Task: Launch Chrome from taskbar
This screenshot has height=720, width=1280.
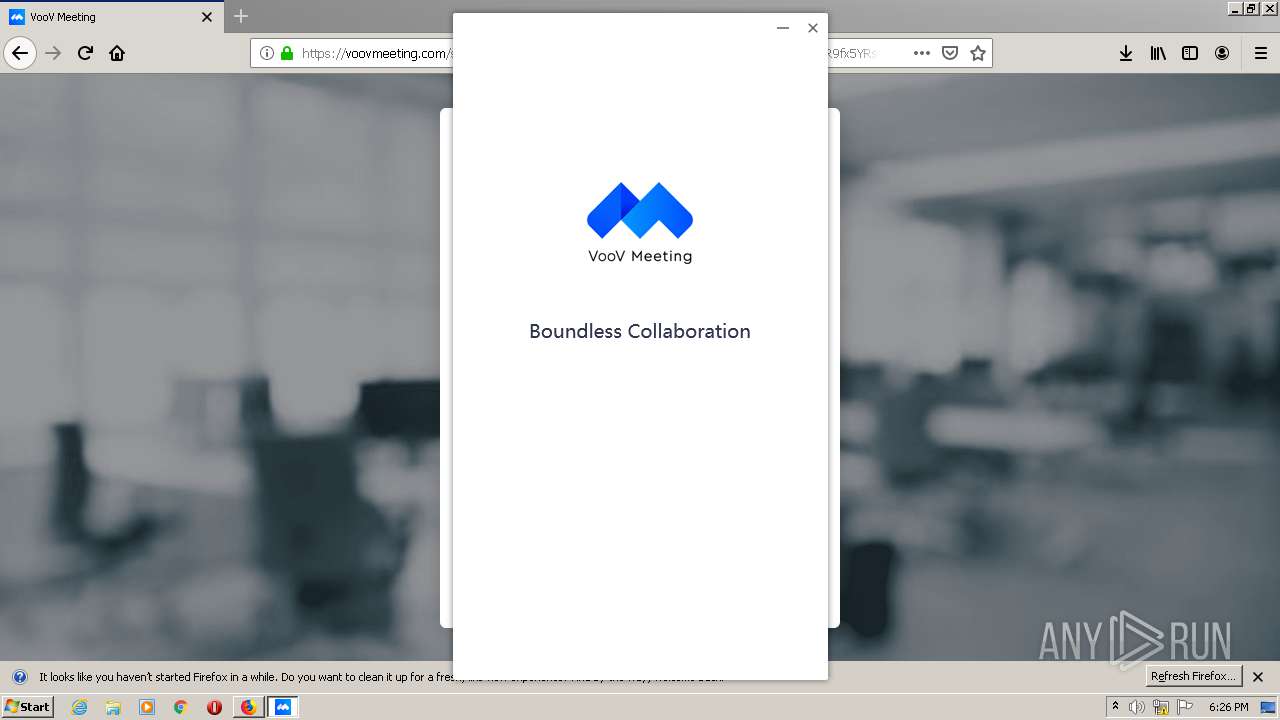Action: (181, 707)
